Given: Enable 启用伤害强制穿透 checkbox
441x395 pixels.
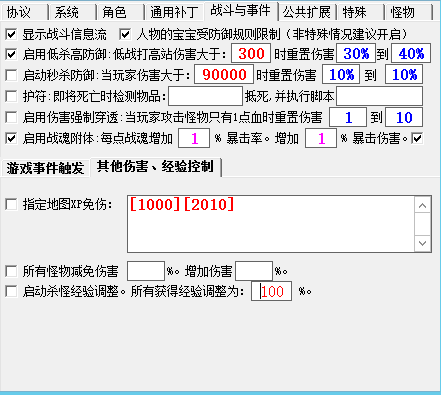Looking at the screenshot, I should click(x=11, y=117).
